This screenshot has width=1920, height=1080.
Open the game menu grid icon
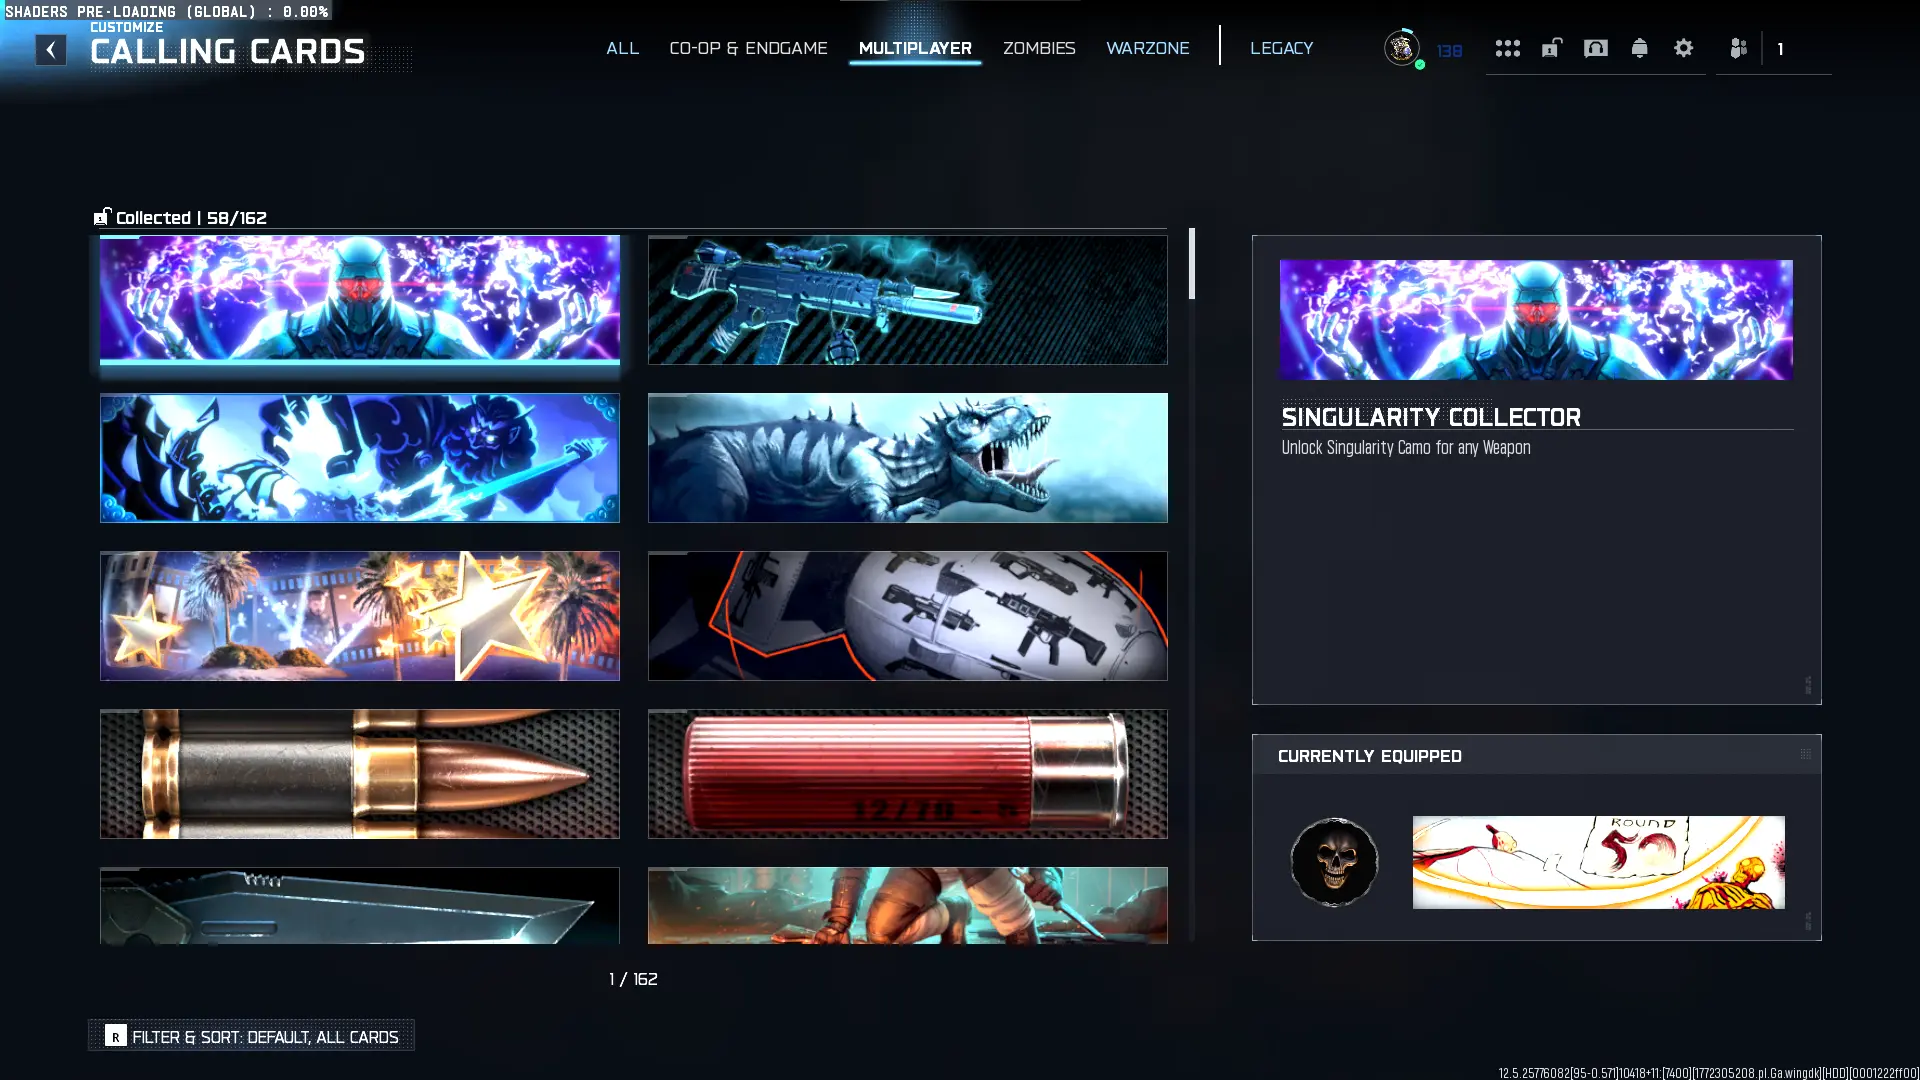tap(1507, 48)
